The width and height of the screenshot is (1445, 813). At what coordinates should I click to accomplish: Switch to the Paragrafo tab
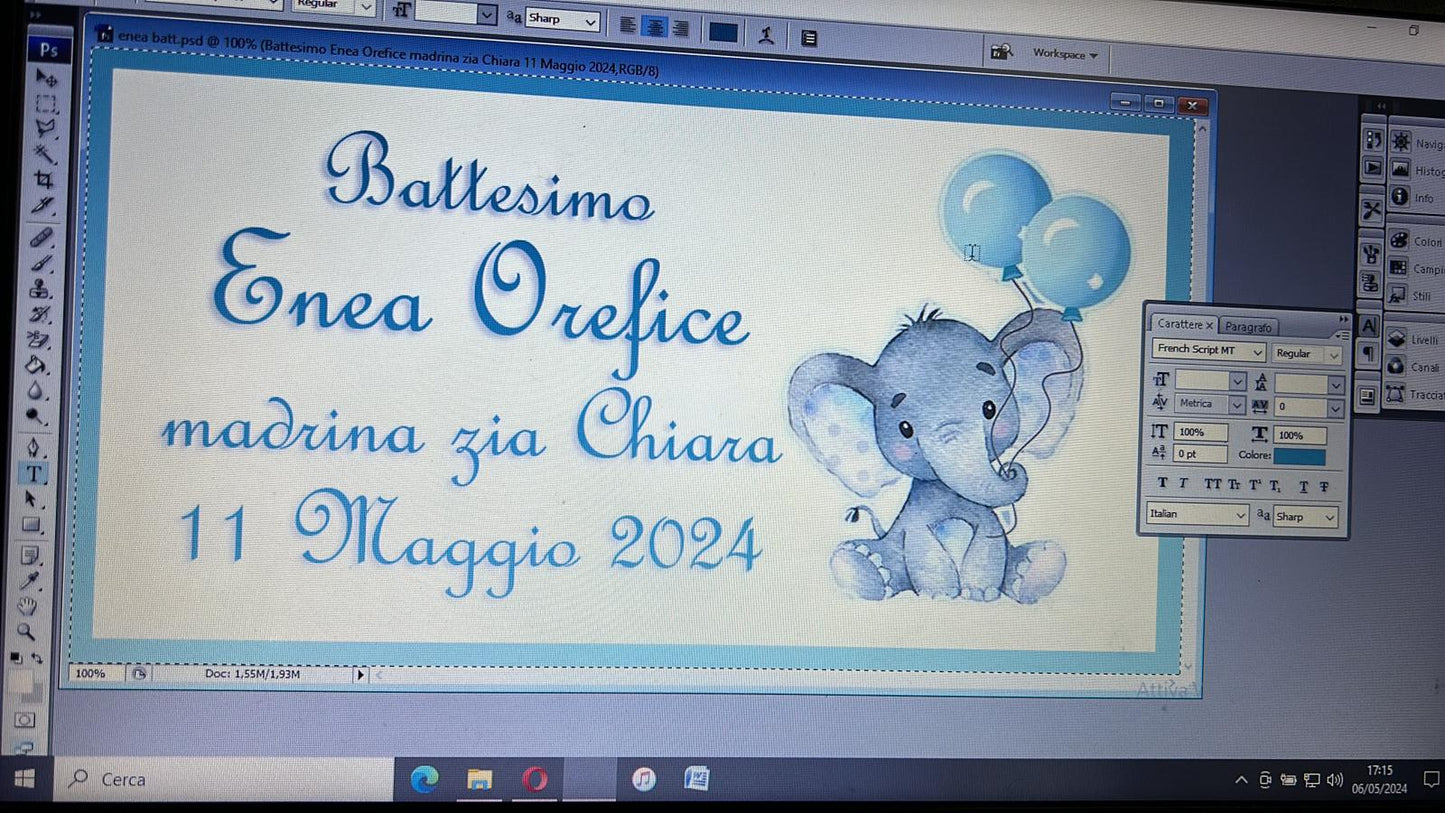(x=1248, y=327)
